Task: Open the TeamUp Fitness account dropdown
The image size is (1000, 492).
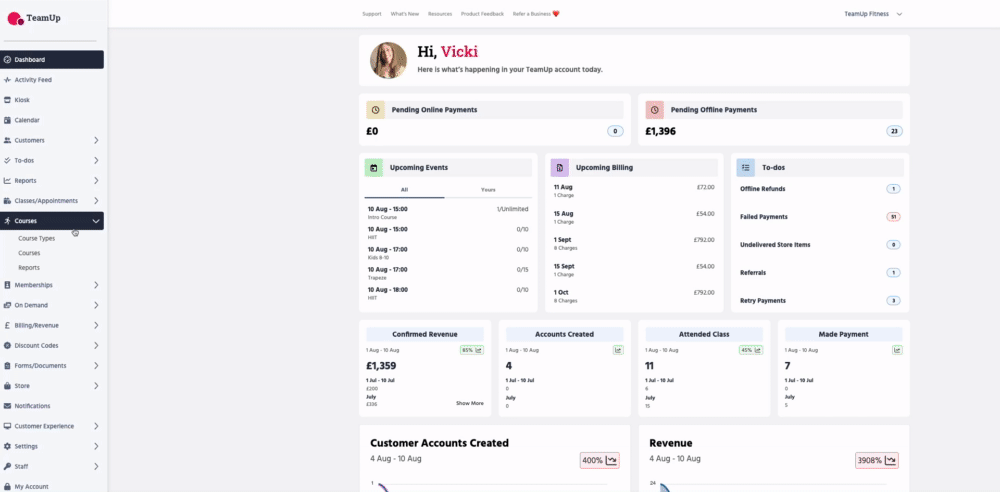Action: [x=873, y=14]
